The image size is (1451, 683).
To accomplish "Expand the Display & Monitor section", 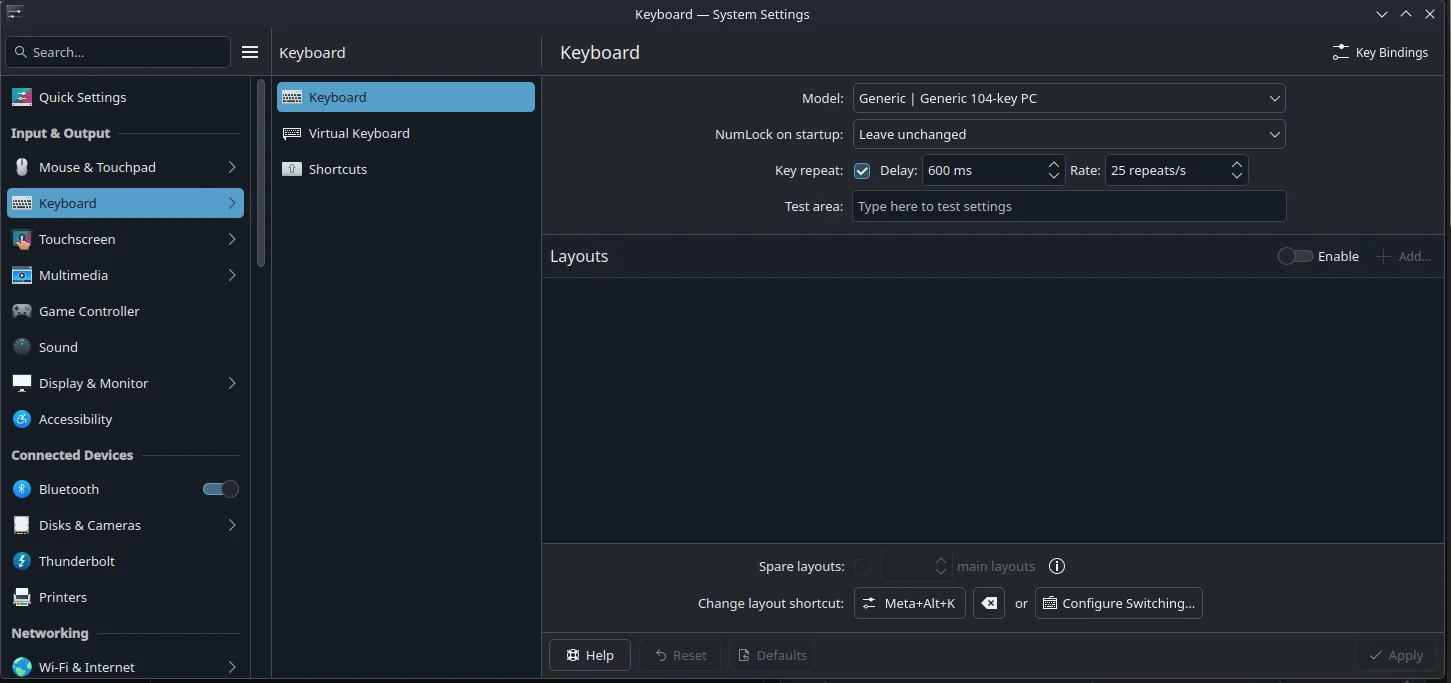I will click(232, 383).
